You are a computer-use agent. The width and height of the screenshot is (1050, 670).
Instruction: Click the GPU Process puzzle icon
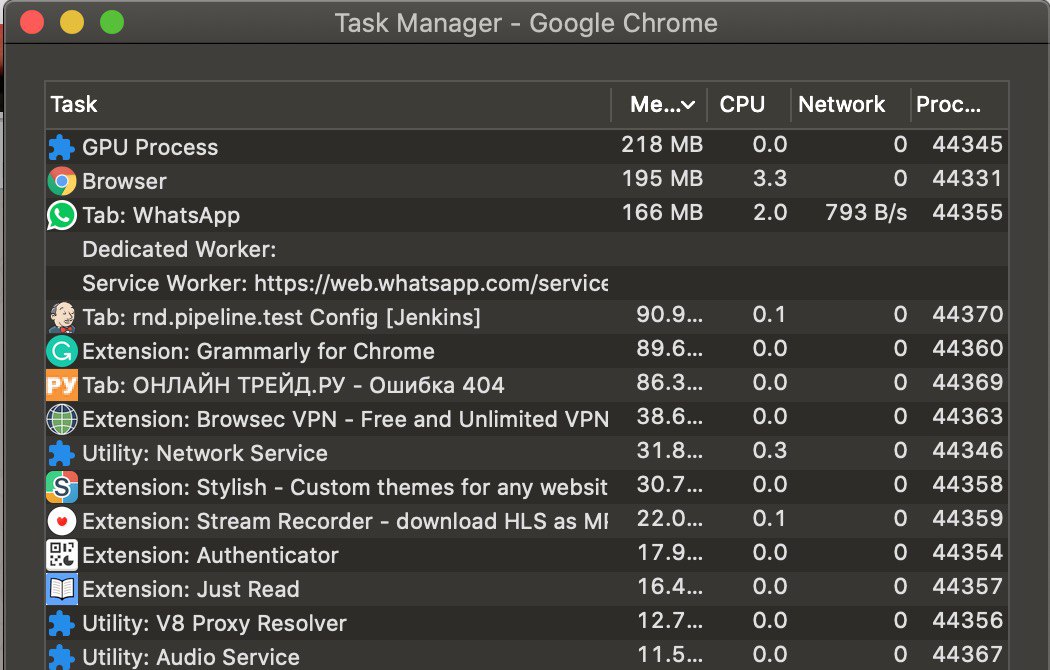[61, 147]
